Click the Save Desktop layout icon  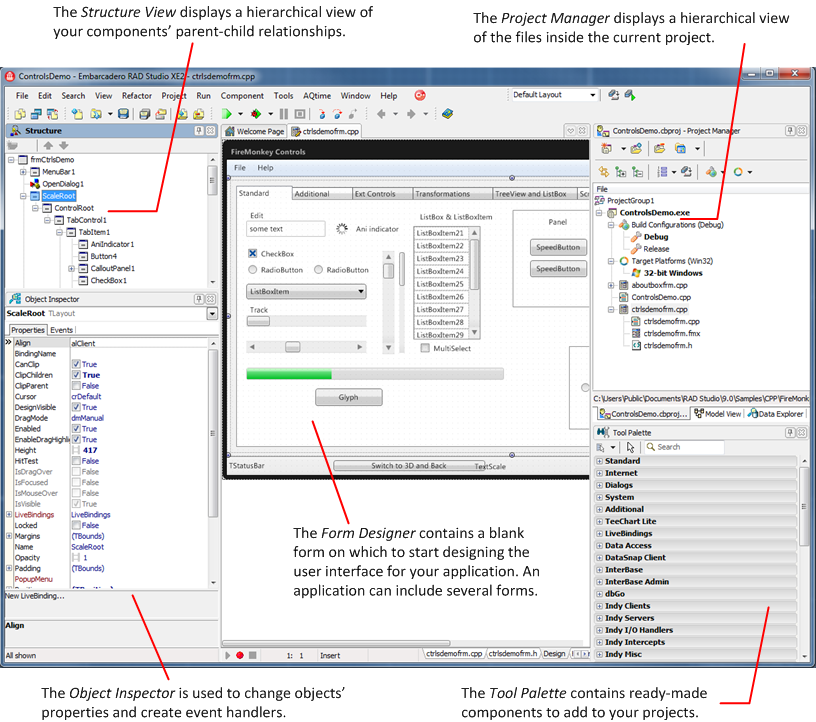pyautogui.click(x=614, y=95)
